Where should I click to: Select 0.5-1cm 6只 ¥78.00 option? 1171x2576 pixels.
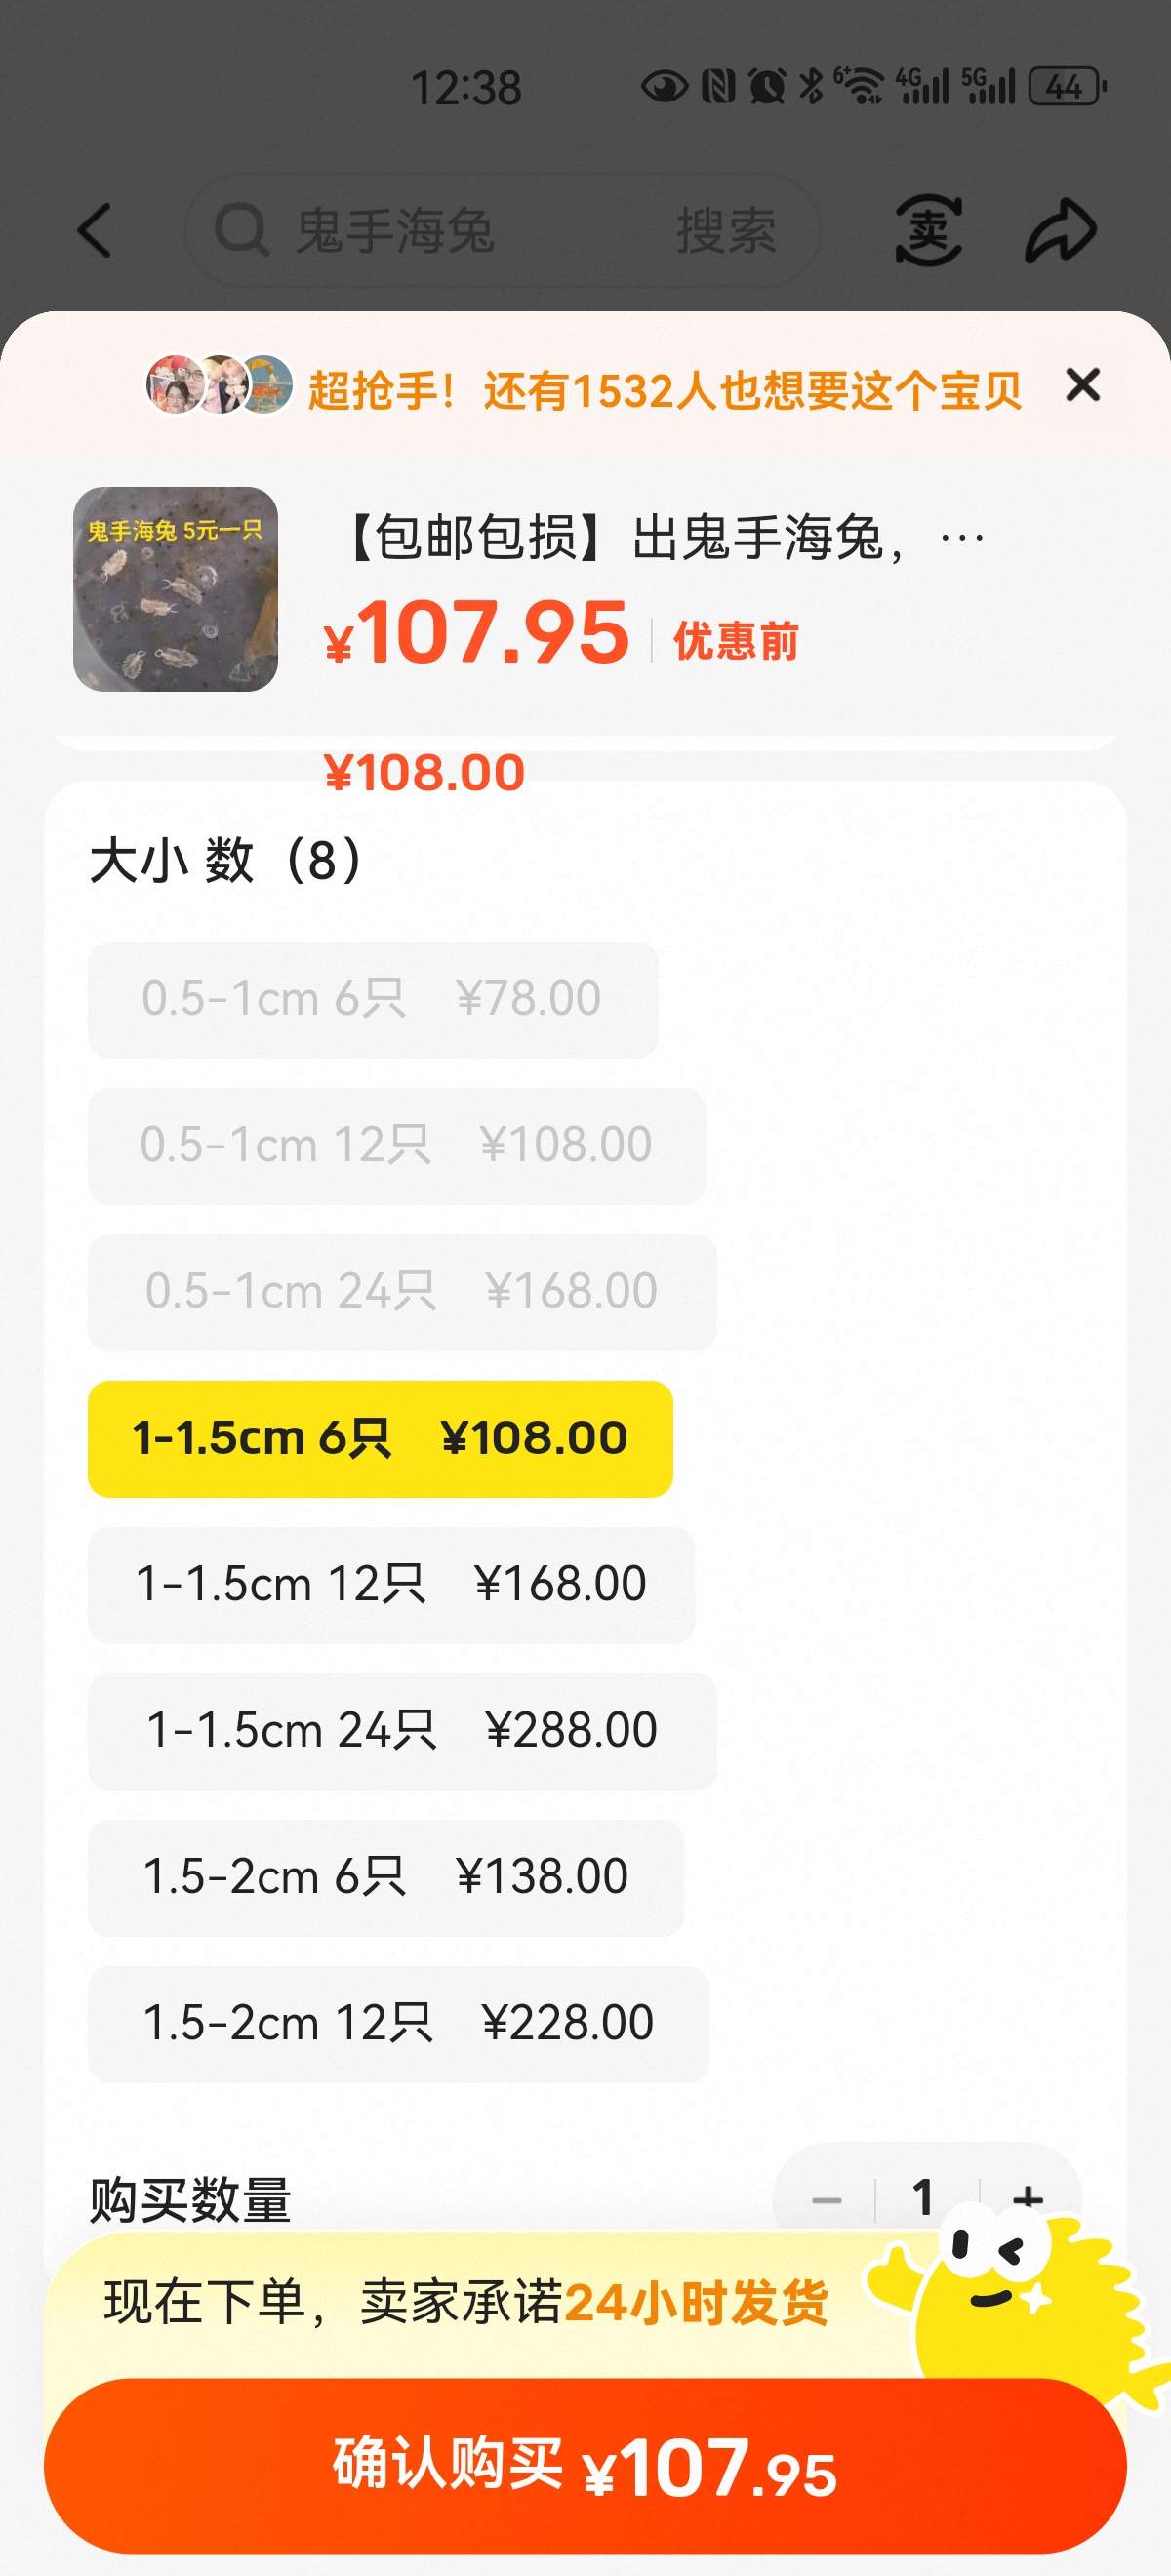(372, 999)
